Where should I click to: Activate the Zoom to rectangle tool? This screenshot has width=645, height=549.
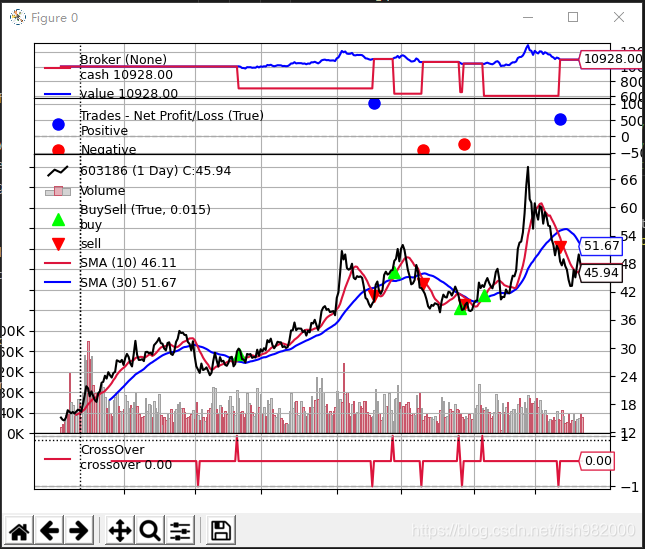(x=150, y=530)
